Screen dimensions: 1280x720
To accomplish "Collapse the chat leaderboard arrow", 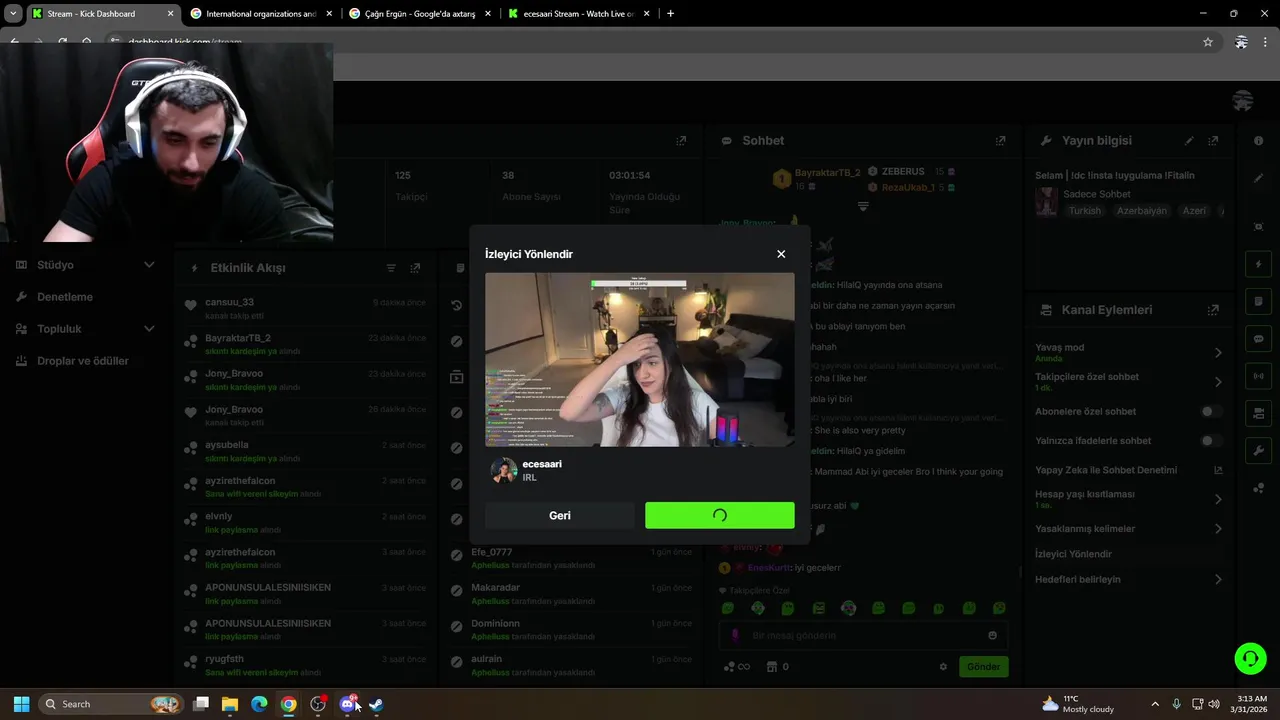I will [x=863, y=207].
